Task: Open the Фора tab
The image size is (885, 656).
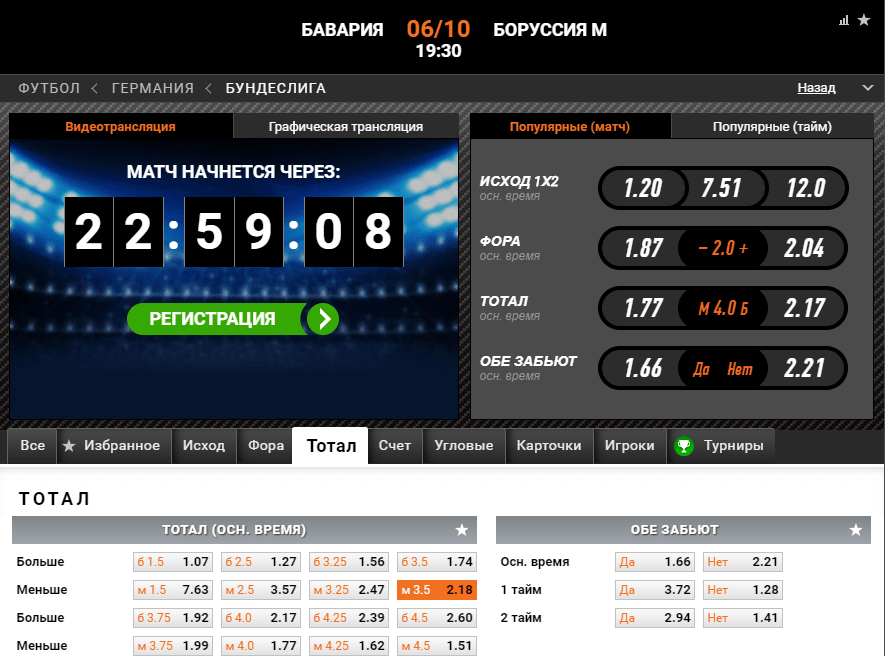Action: click(x=266, y=446)
